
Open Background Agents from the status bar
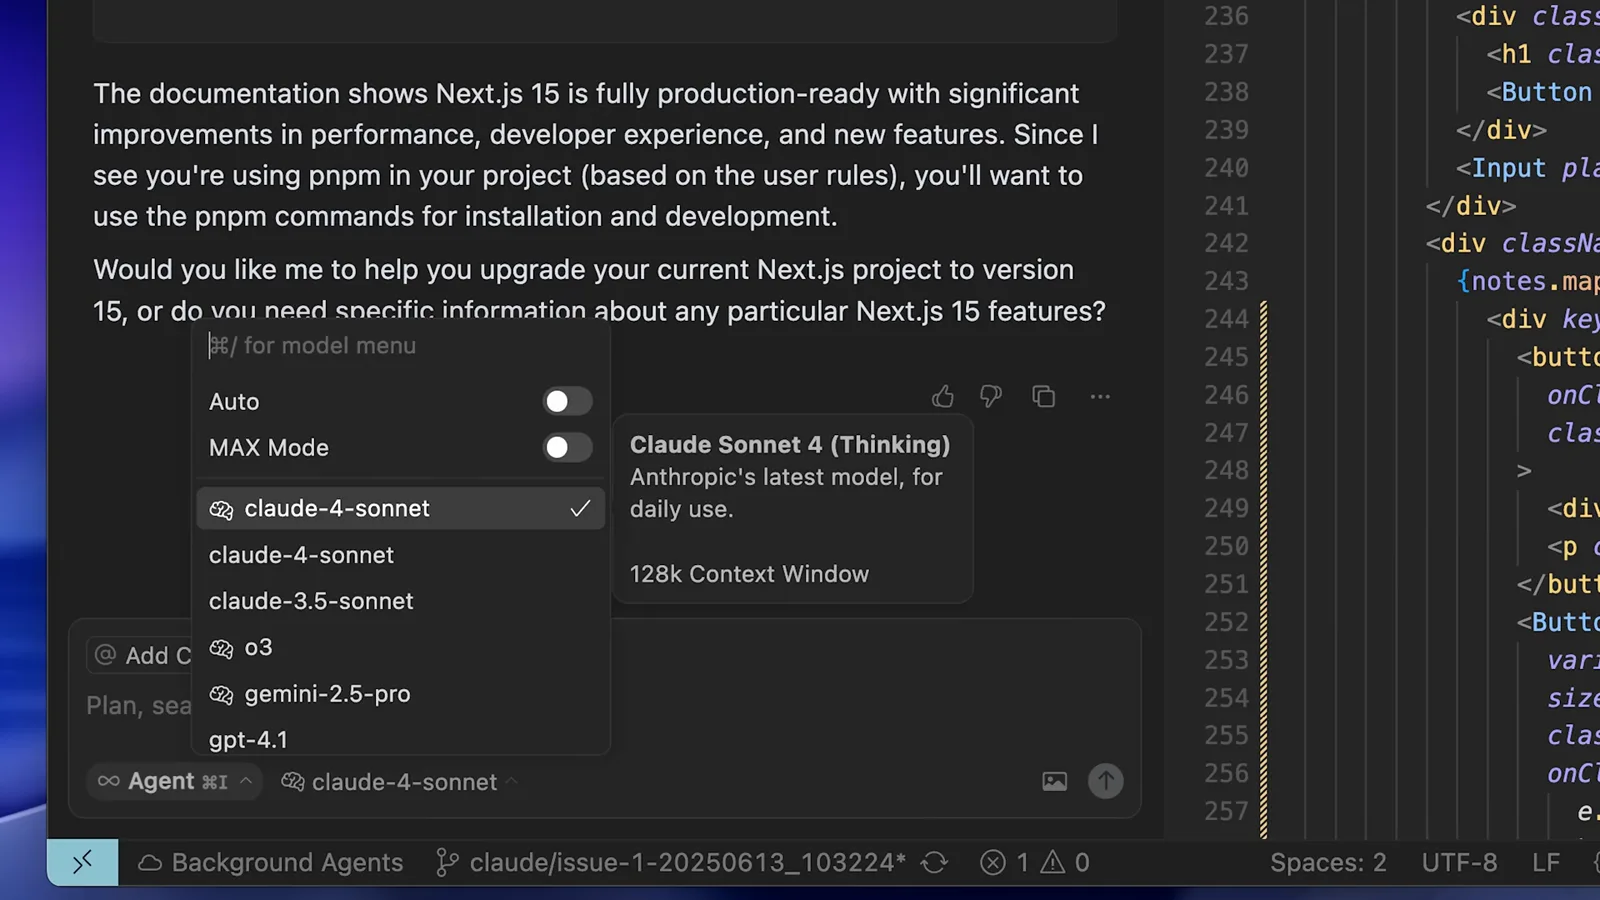270,862
